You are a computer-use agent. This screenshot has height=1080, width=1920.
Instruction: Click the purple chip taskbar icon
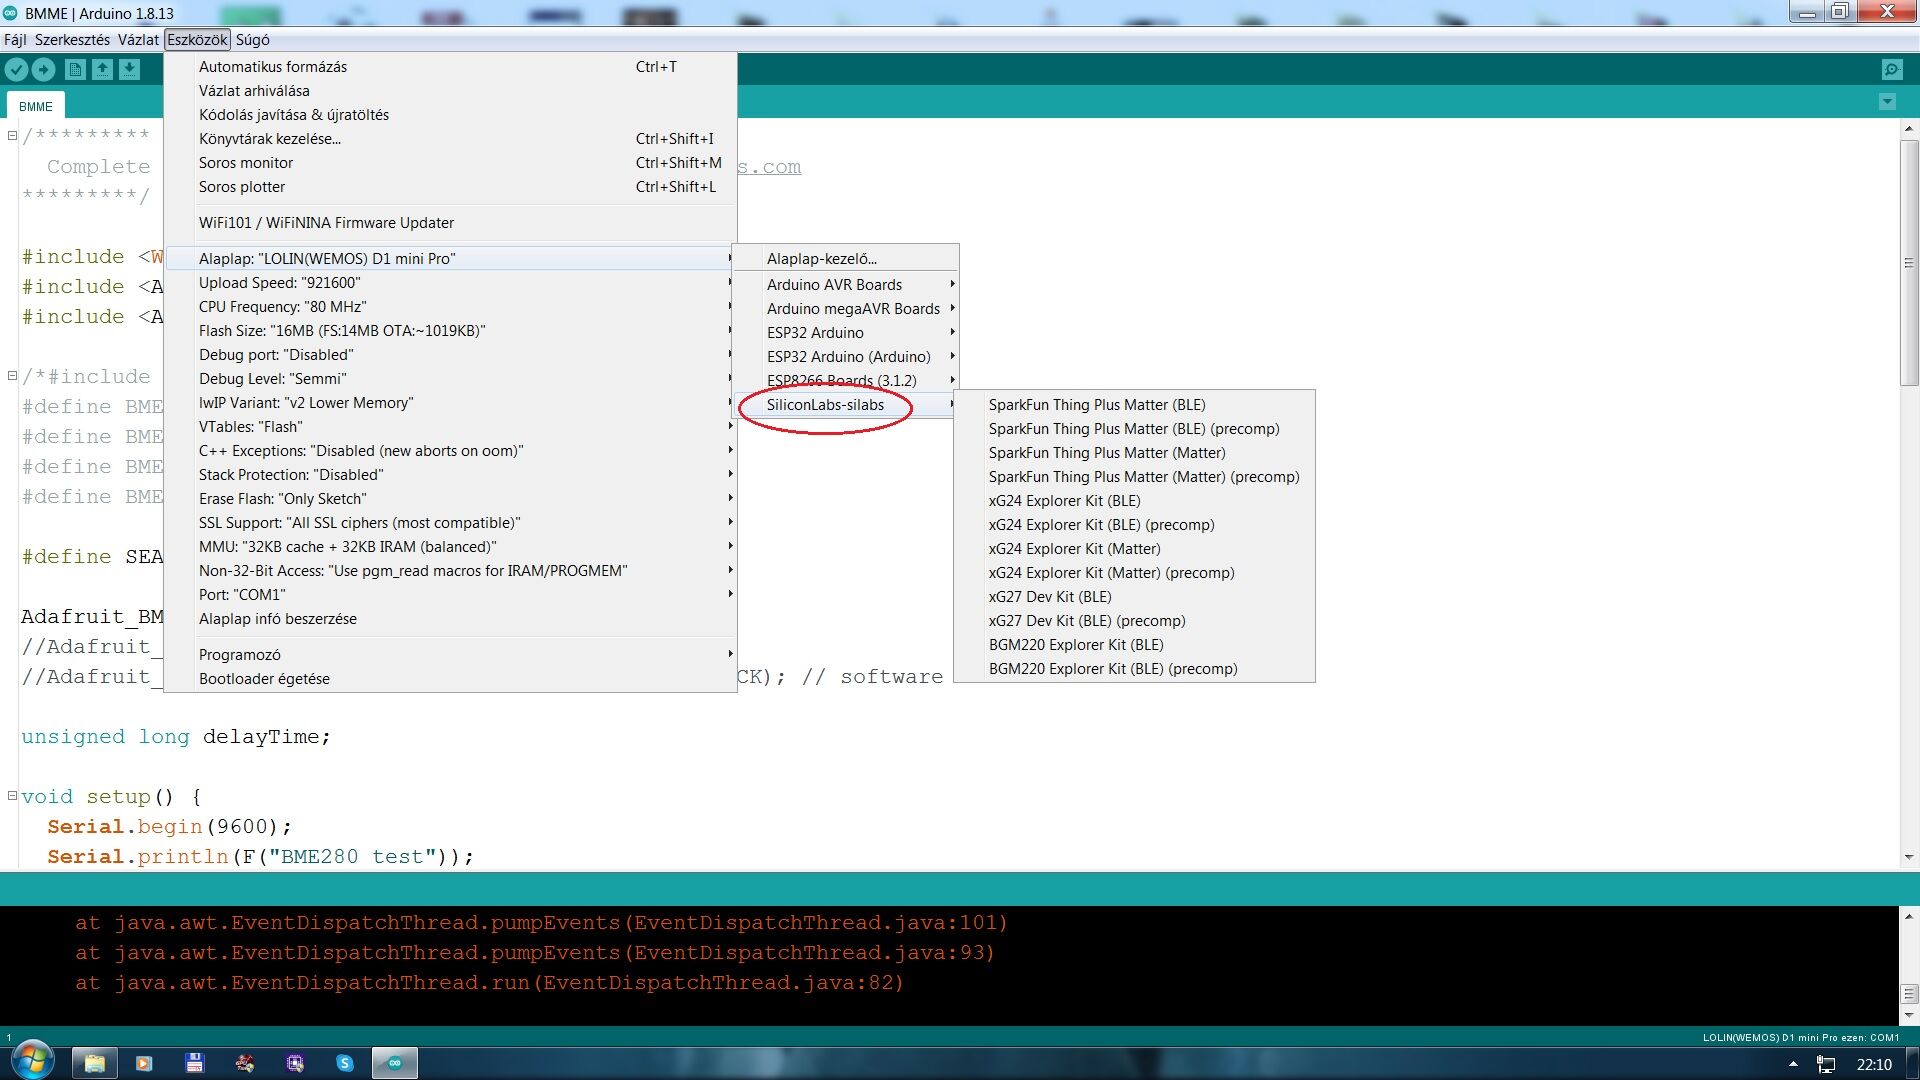(295, 1063)
